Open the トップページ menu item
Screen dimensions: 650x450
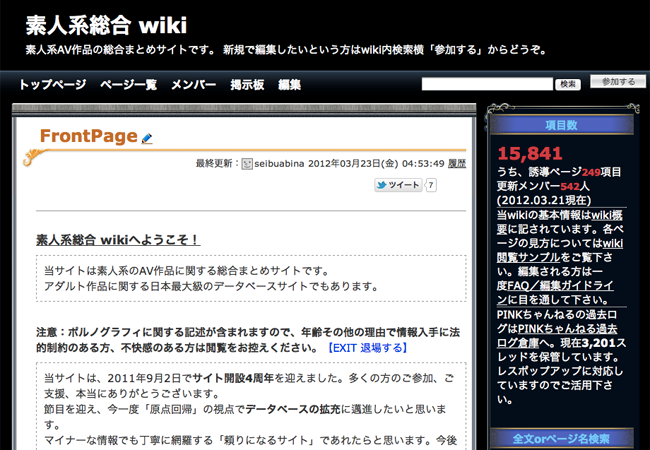[52, 85]
